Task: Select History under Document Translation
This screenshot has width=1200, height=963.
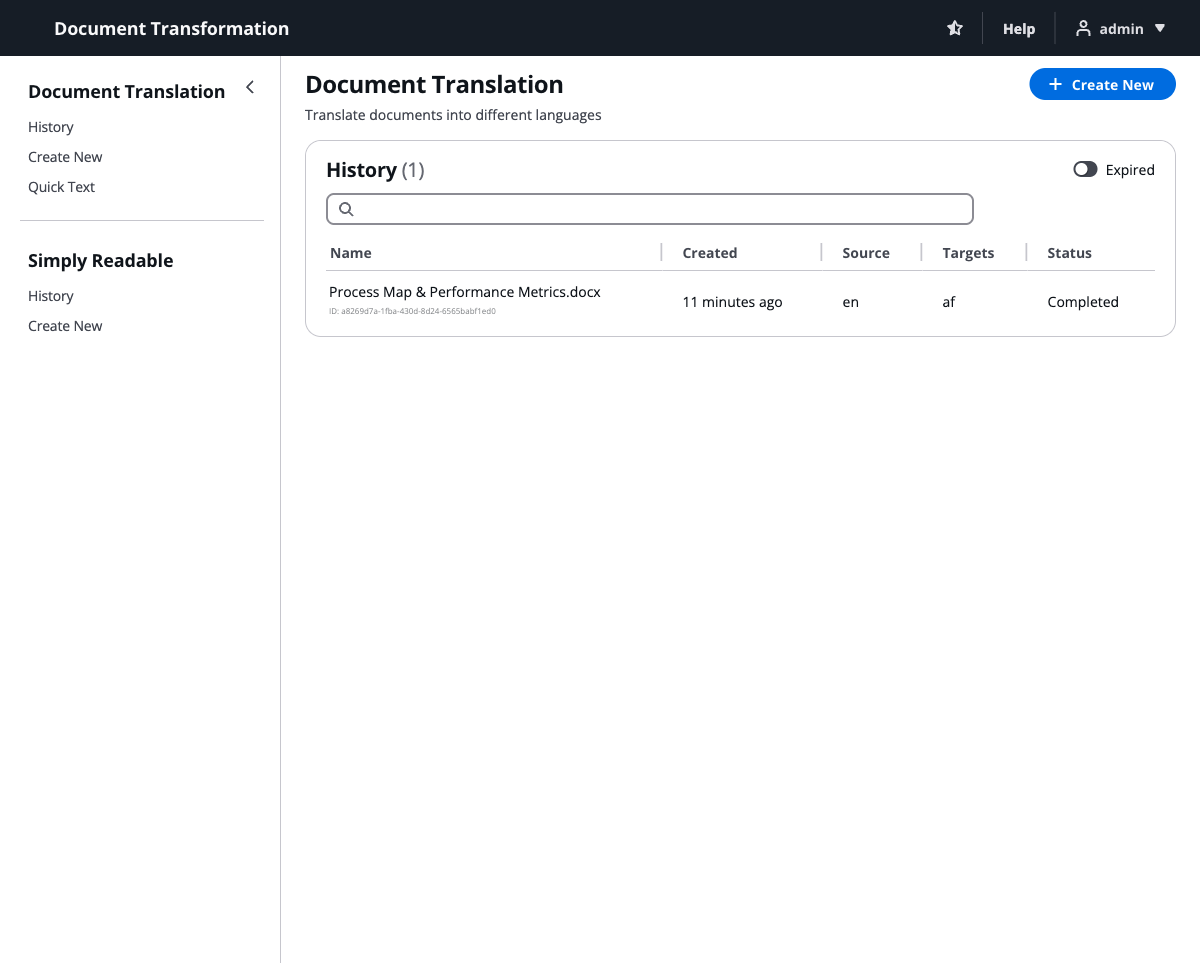Action: pos(51,127)
